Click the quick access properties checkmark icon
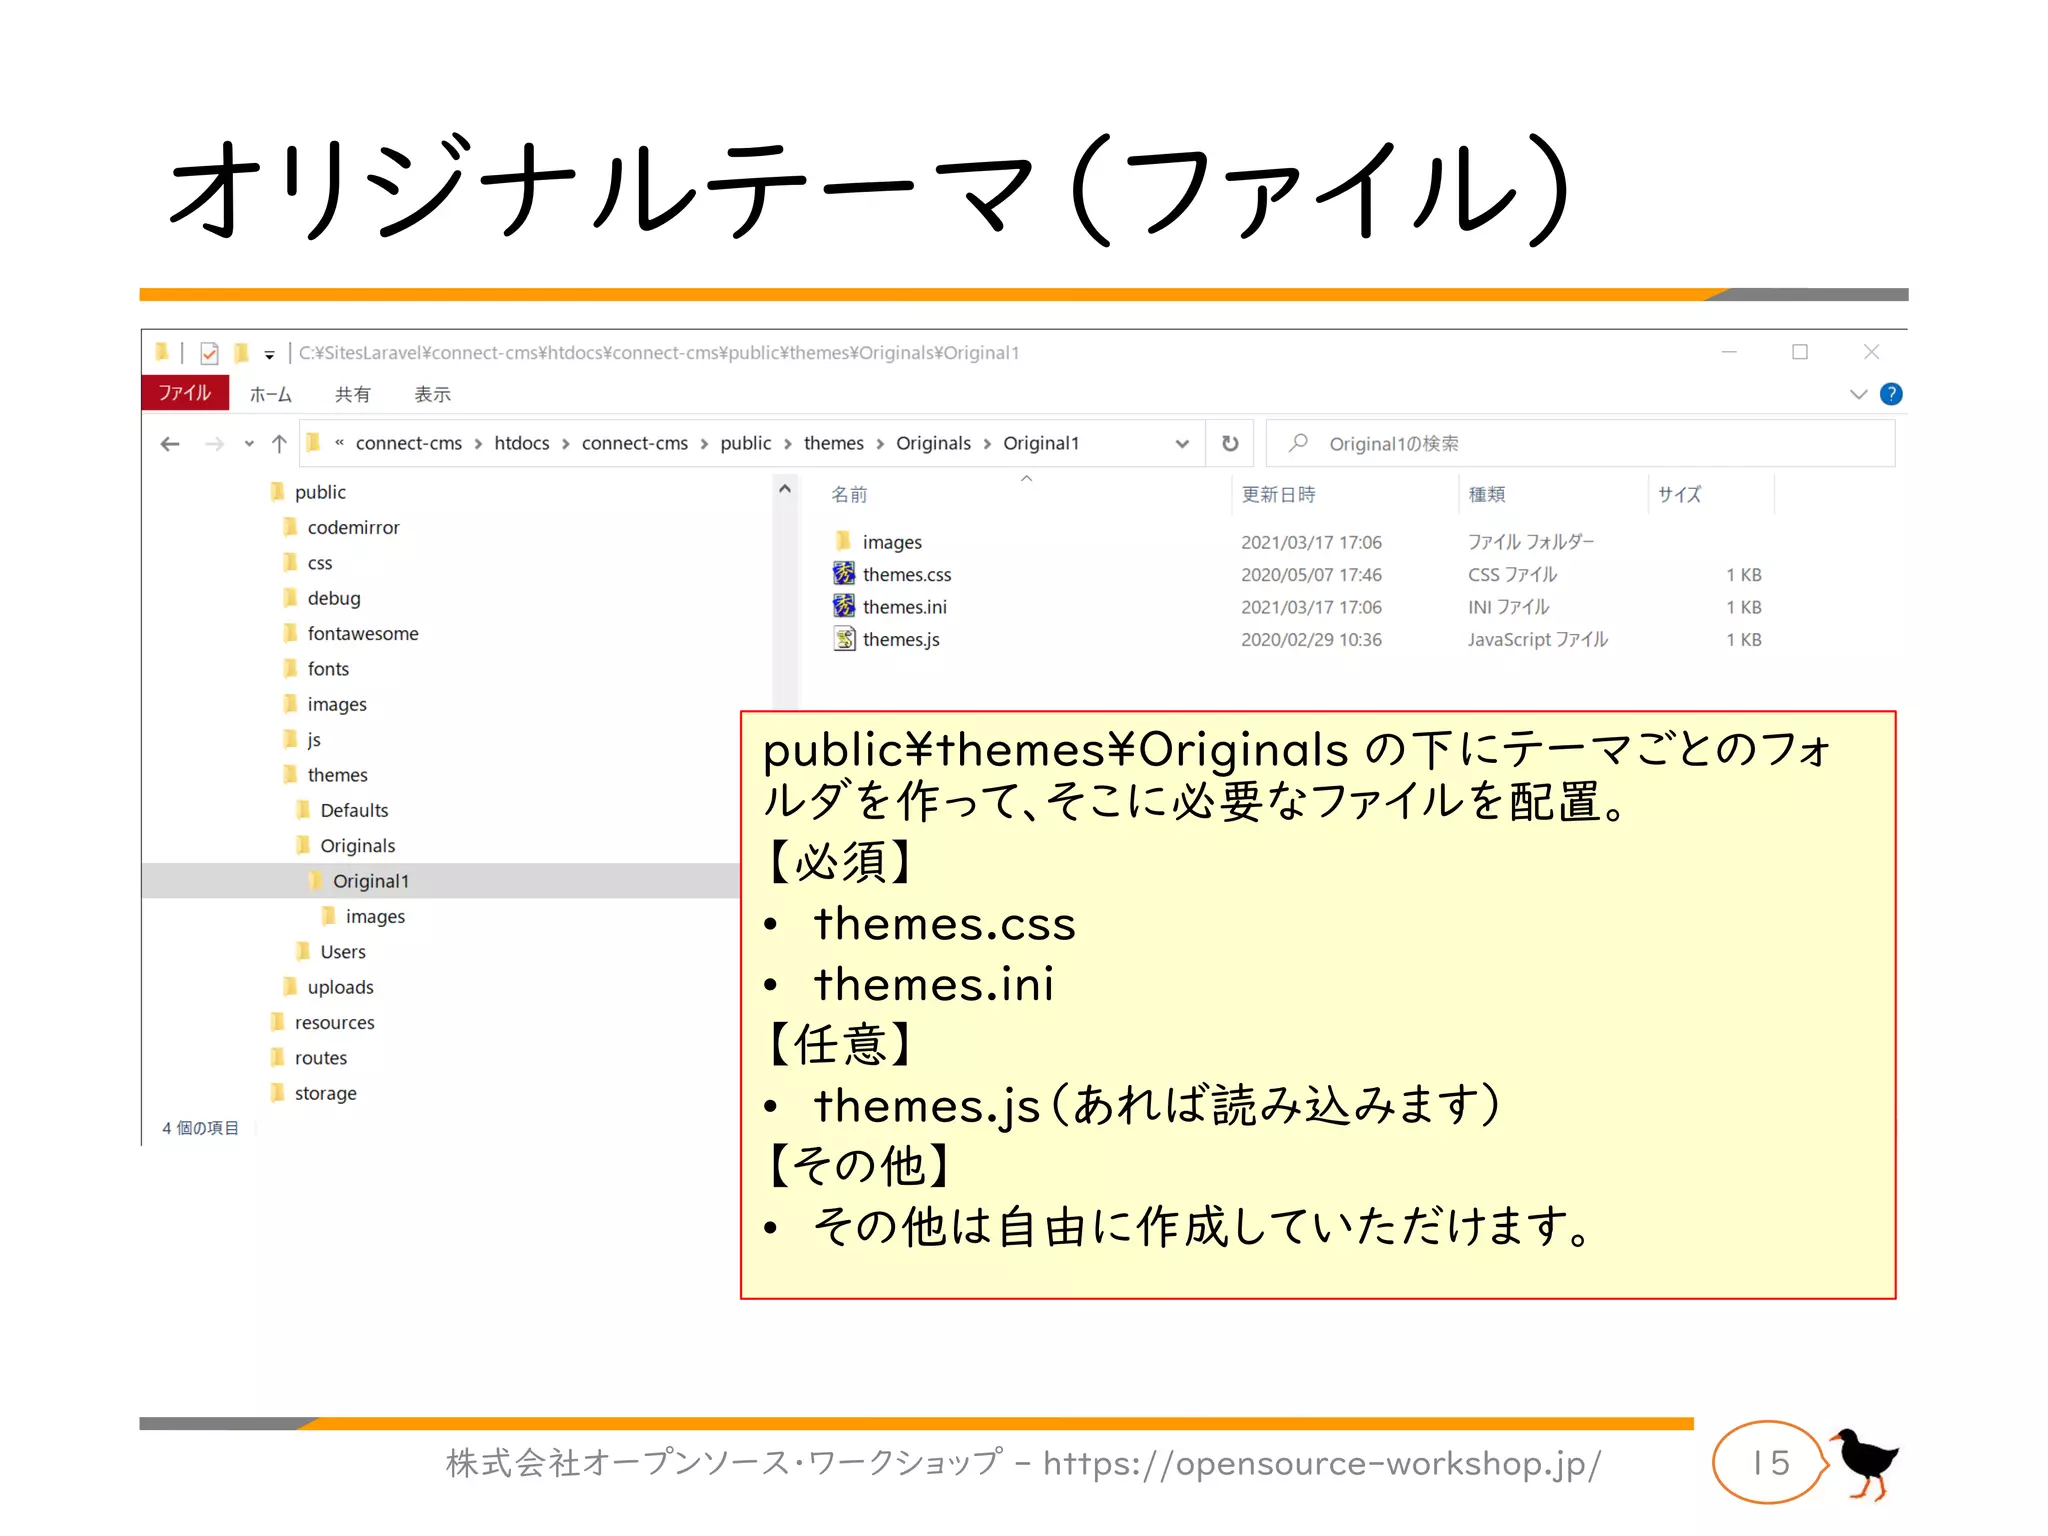2048x1536 pixels. pyautogui.click(x=209, y=353)
